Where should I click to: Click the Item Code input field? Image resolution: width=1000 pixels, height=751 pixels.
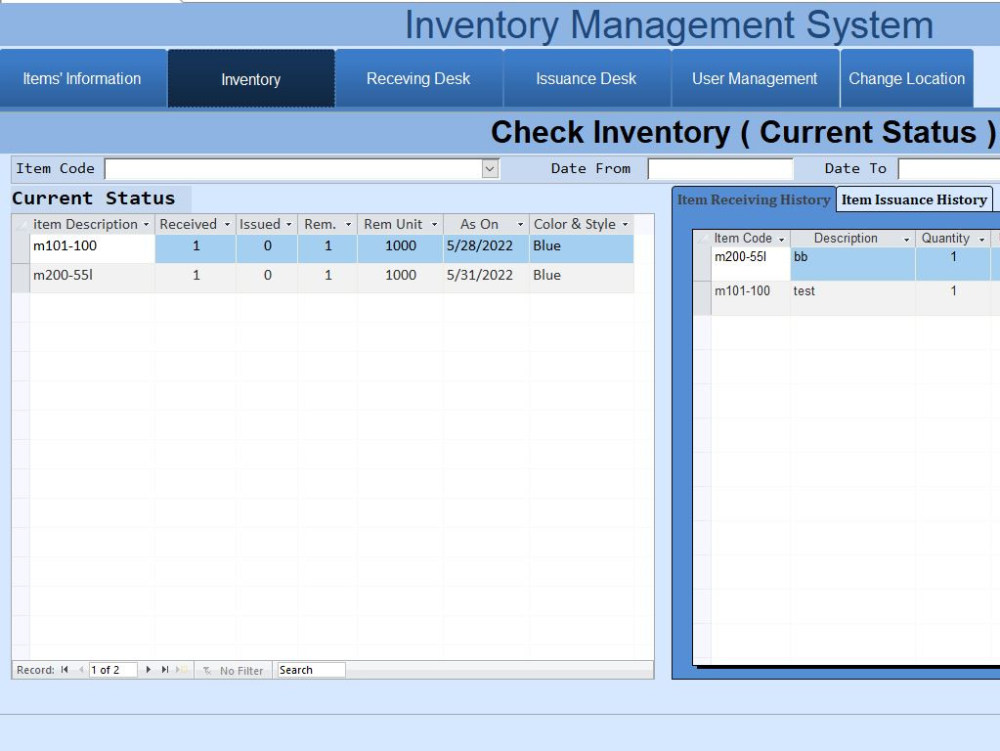[x=293, y=169]
